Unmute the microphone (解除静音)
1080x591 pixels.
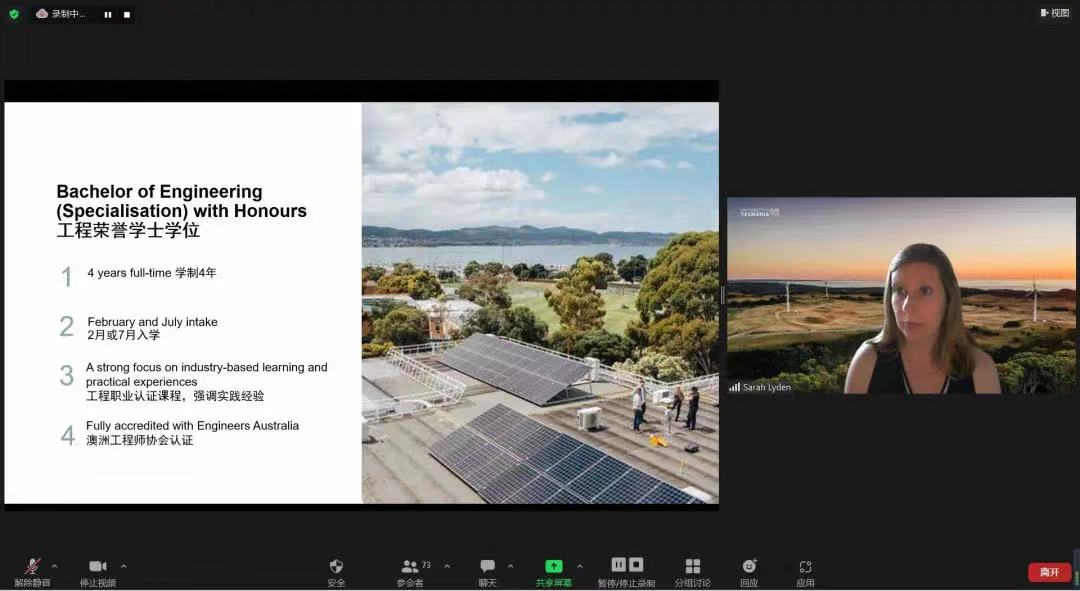coord(32,567)
